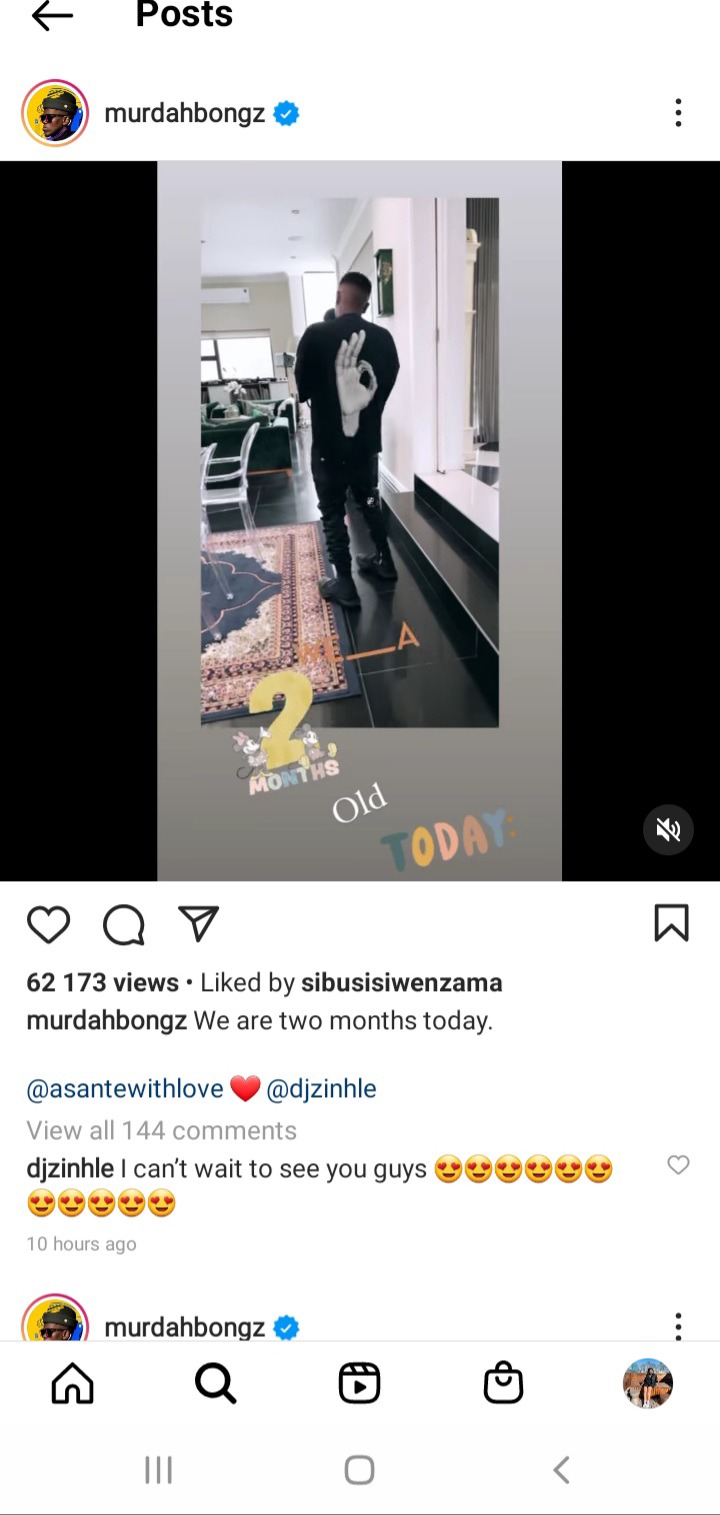Image resolution: width=720 pixels, height=1515 pixels.
Task: Open comments via speech bubble icon
Action: (124, 924)
